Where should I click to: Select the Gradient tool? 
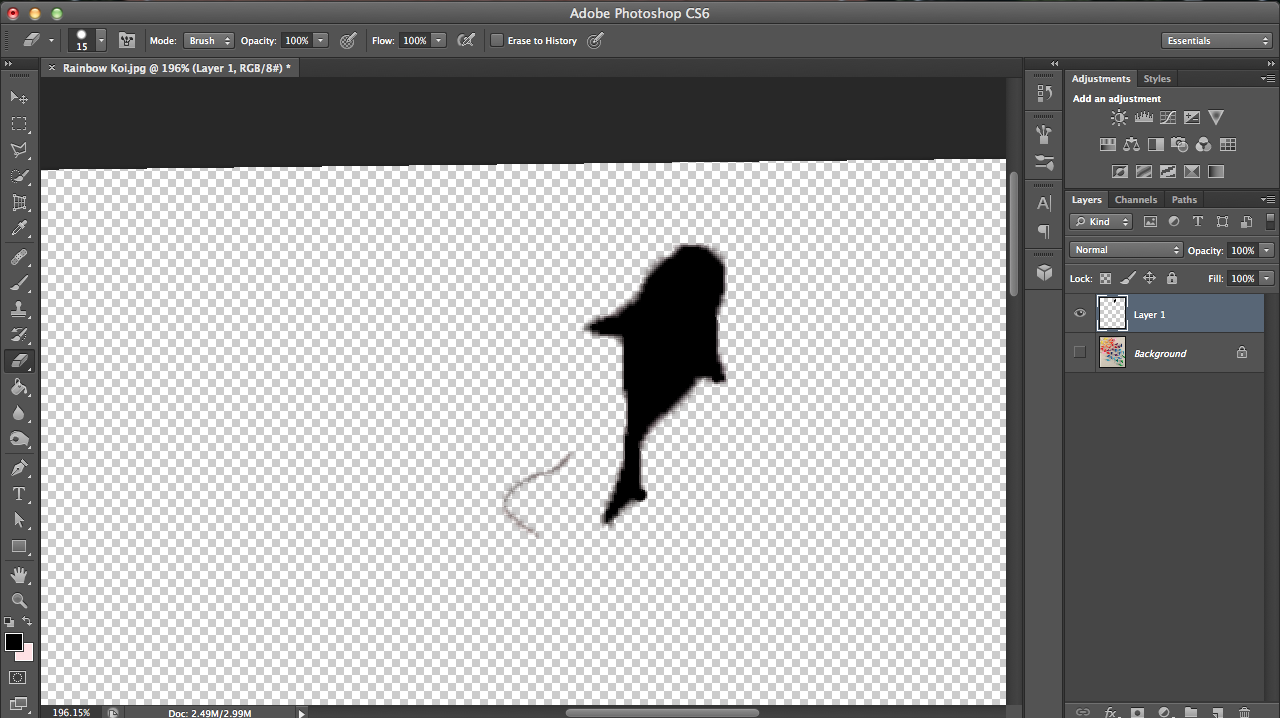pyautogui.click(x=20, y=389)
